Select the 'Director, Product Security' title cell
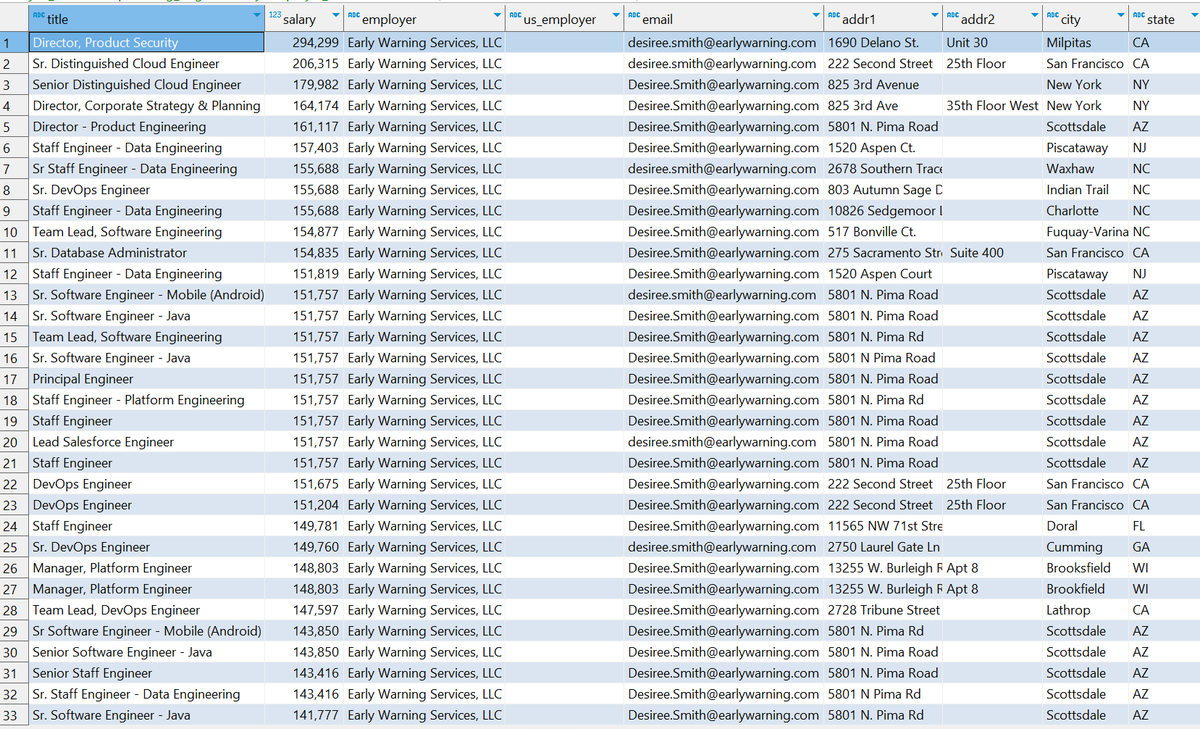 147,43
